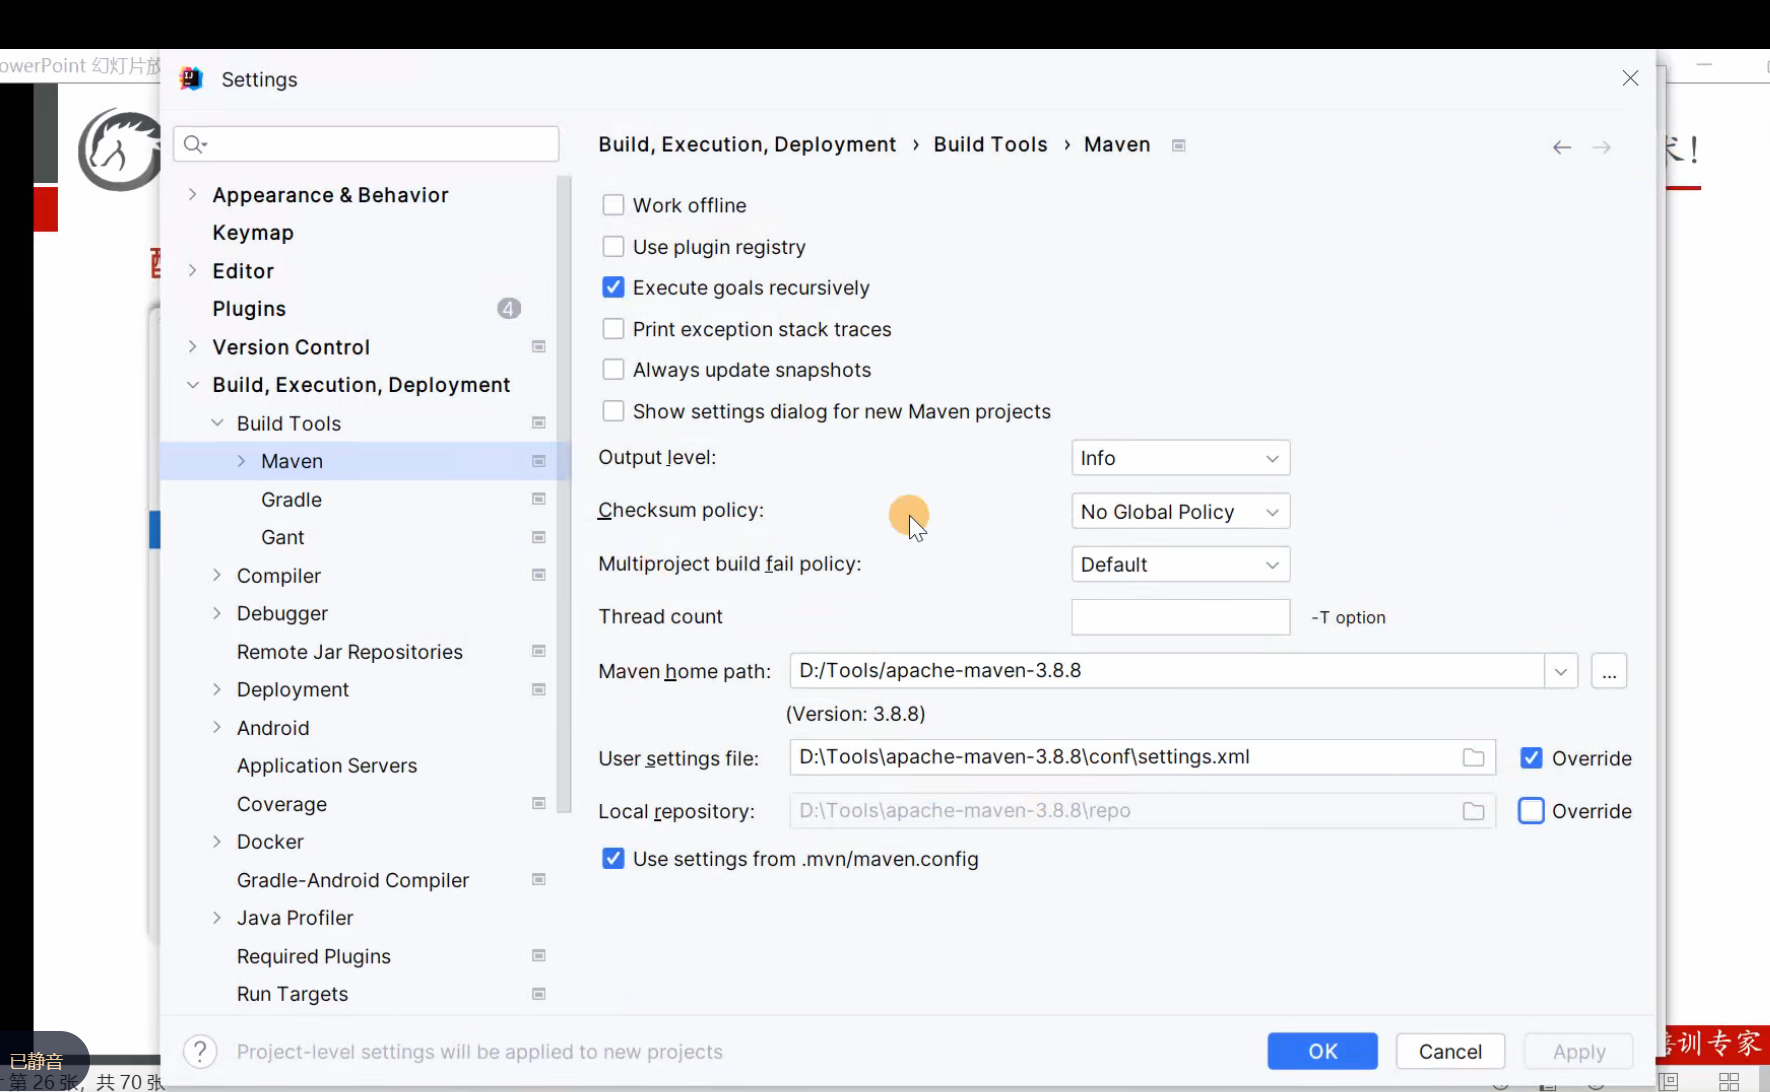Select Plugins in settings tree
The width and height of the screenshot is (1770, 1092).
249,309
